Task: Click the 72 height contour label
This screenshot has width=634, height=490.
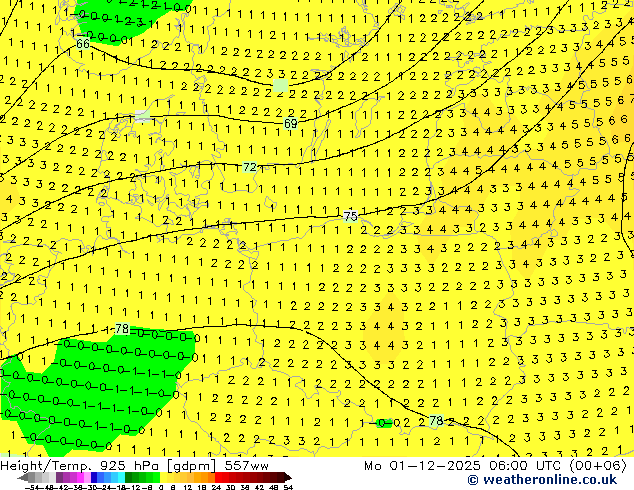Action: tap(249, 167)
